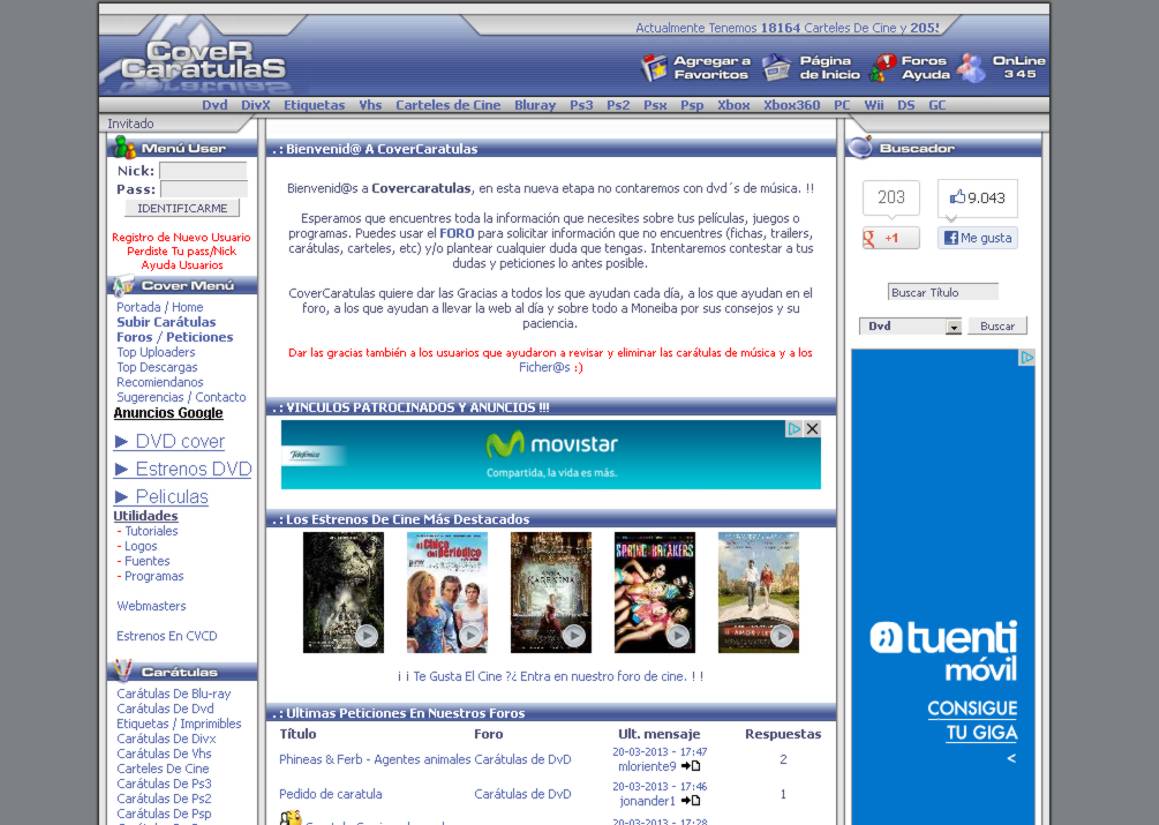Open the Tutoriales utility link

click(151, 531)
